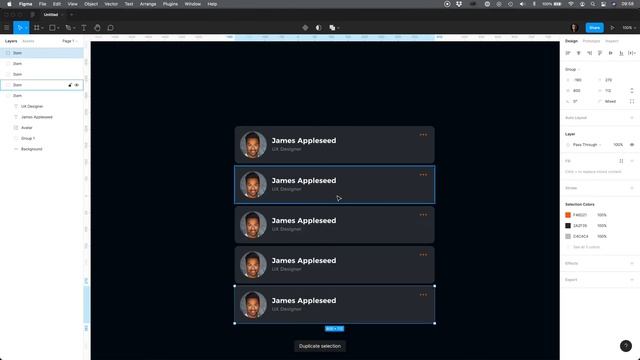This screenshot has width=640, height=360.
Task: Open the Object menu
Action: tap(91, 4)
